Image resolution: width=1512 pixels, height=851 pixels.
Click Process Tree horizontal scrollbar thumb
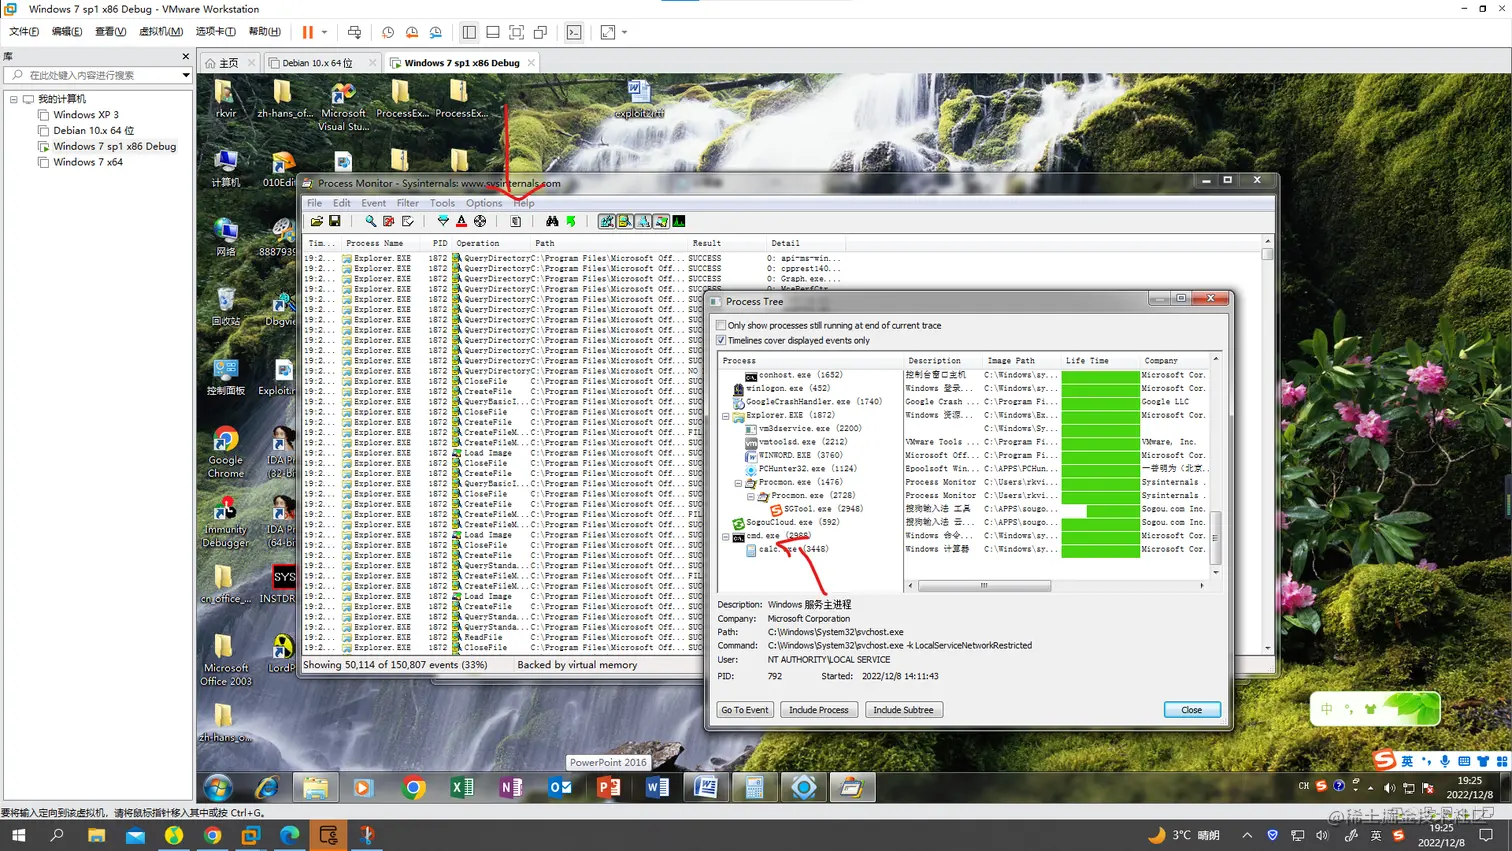tap(984, 586)
